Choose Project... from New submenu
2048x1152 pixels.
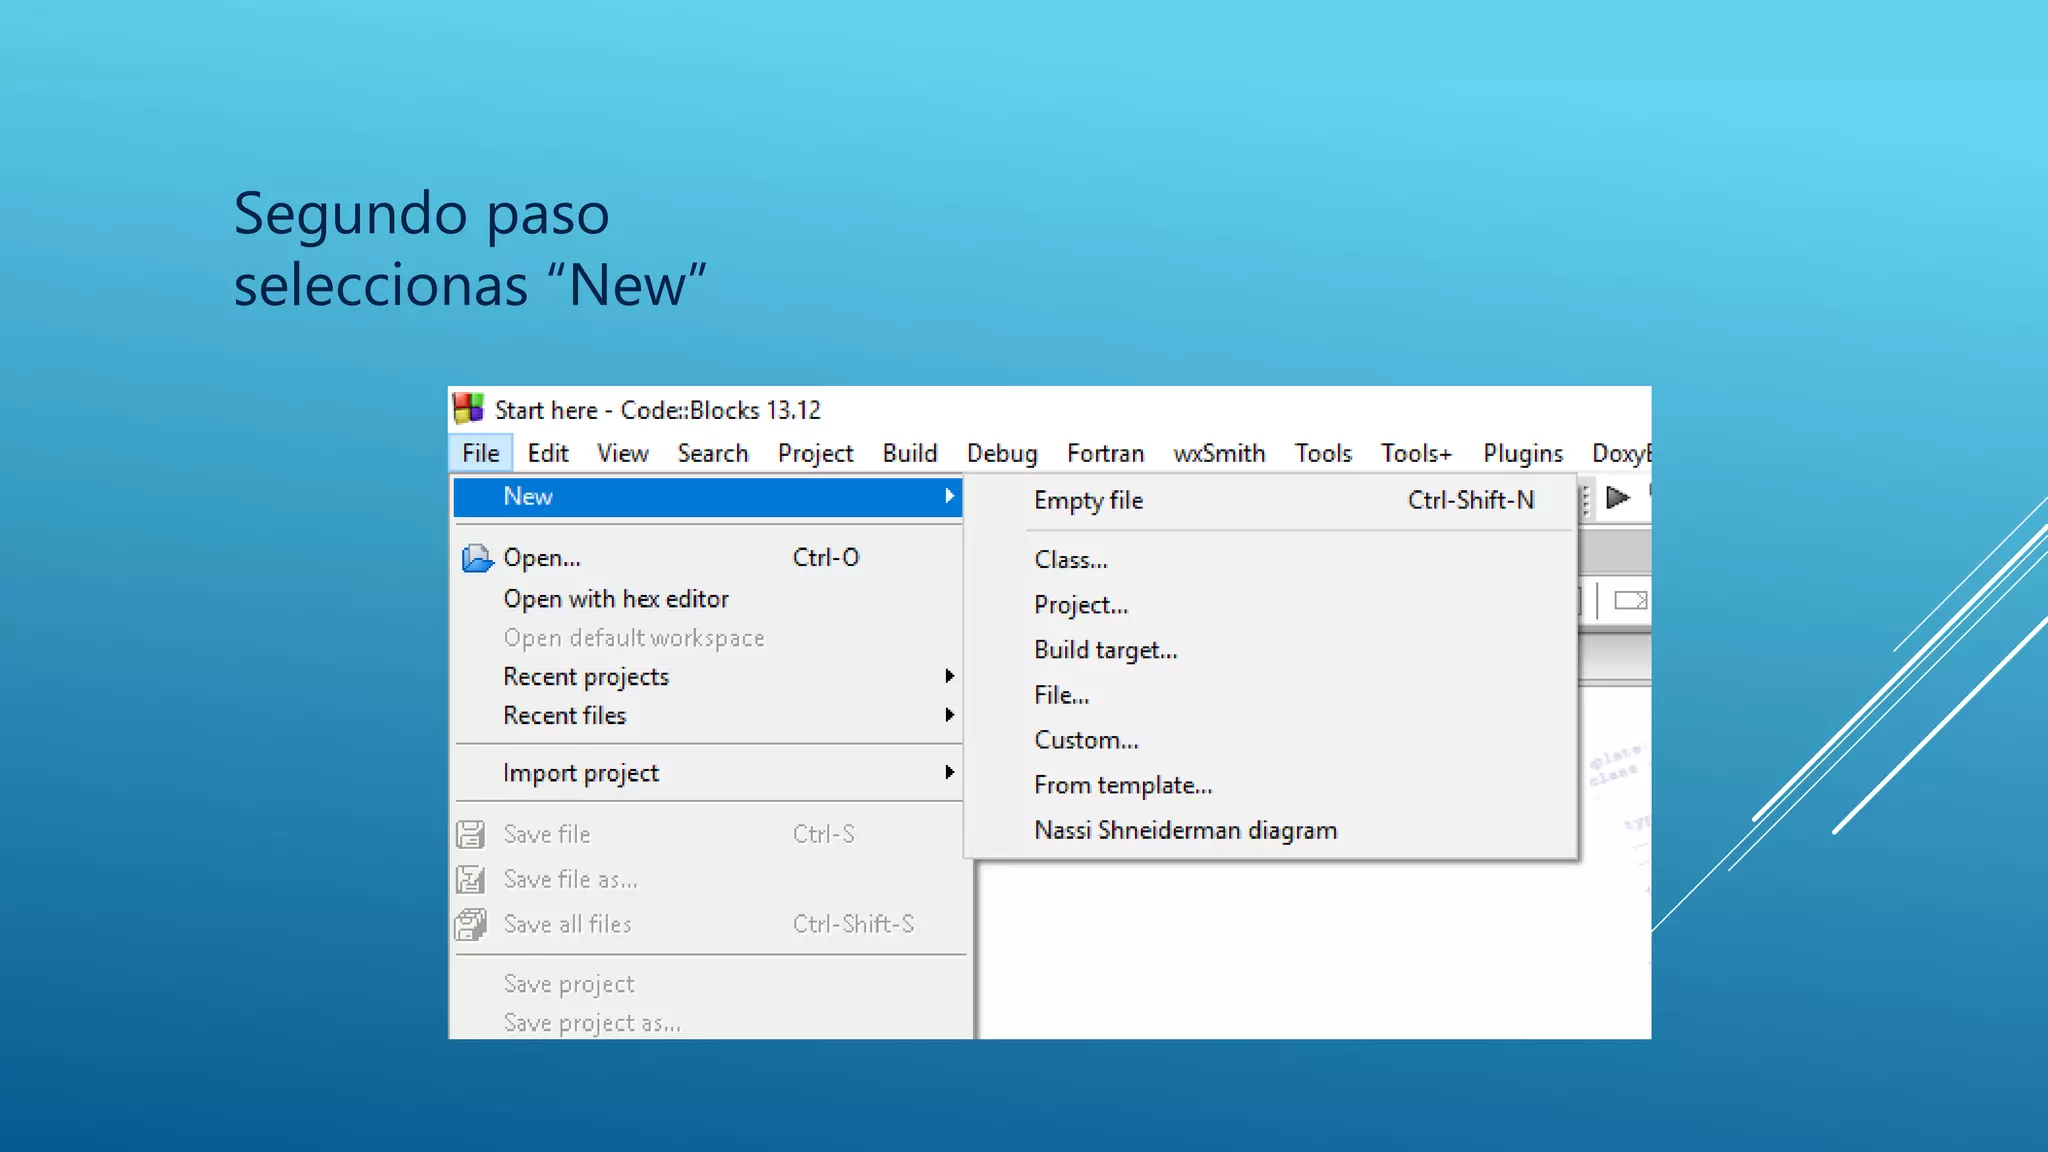pos(1271,605)
